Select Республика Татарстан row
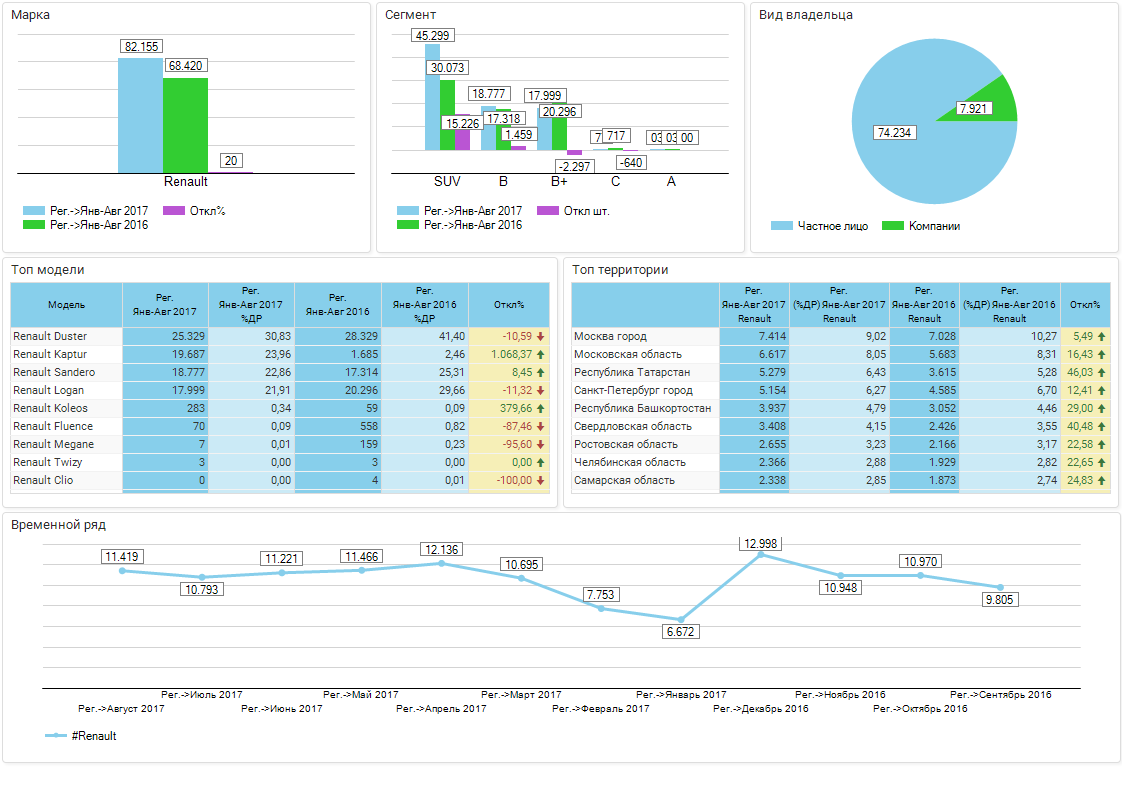1122x793 pixels. [x=841, y=372]
